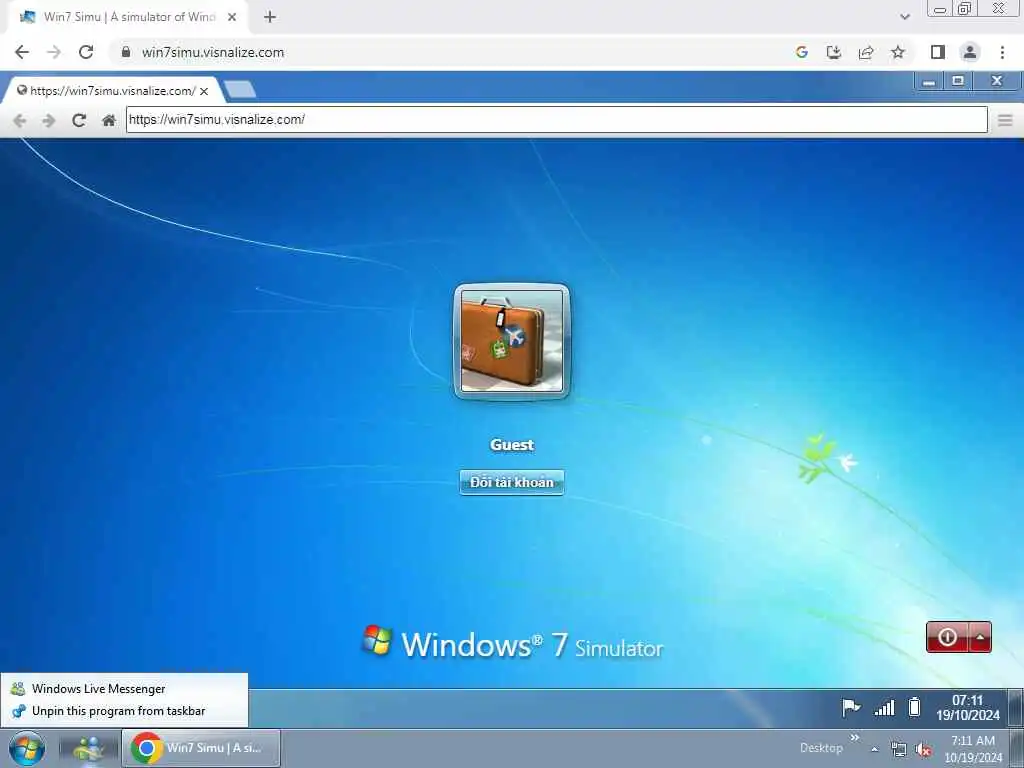1024x768 pixels.
Task: Select the simulated browser tab win7simu.visnalize.com
Action: tap(111, 91)
